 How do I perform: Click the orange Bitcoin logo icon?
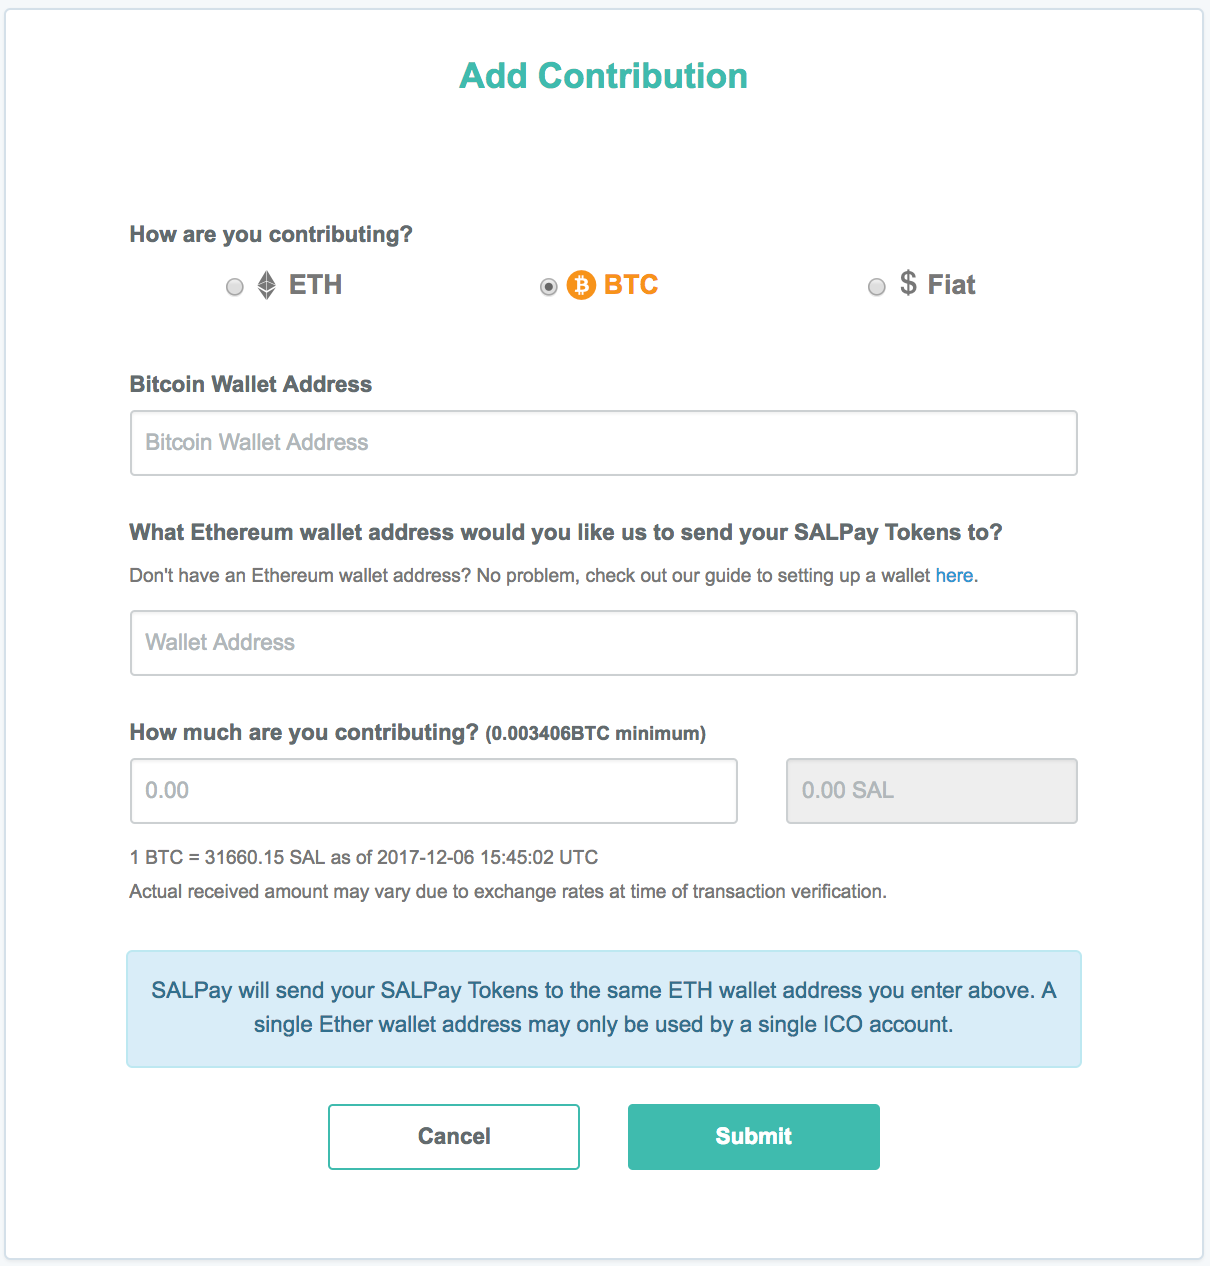pyautogui.click(x=581, y=285)
